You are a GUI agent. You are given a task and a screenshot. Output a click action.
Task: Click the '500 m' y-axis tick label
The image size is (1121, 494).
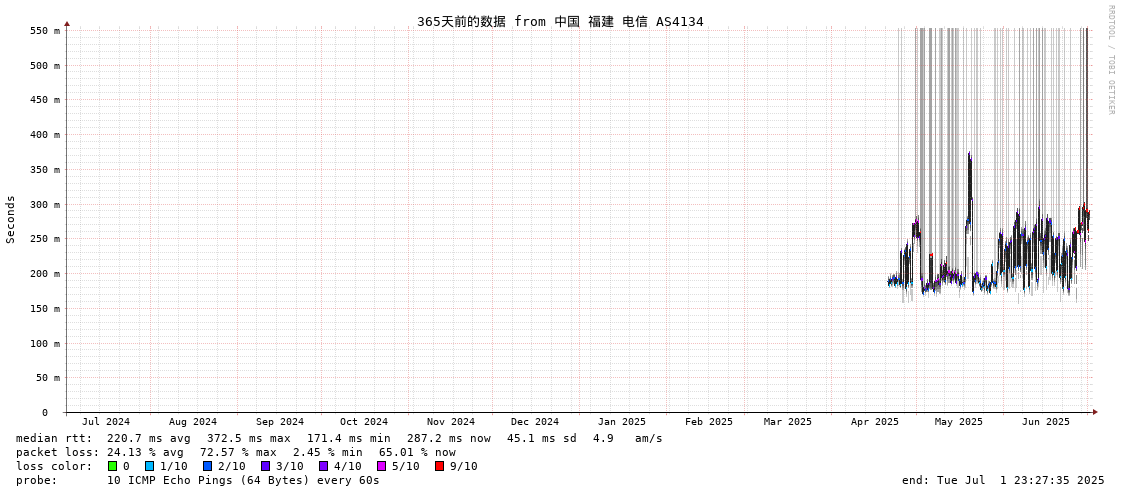pyautogui.click(x=45, y=66)
